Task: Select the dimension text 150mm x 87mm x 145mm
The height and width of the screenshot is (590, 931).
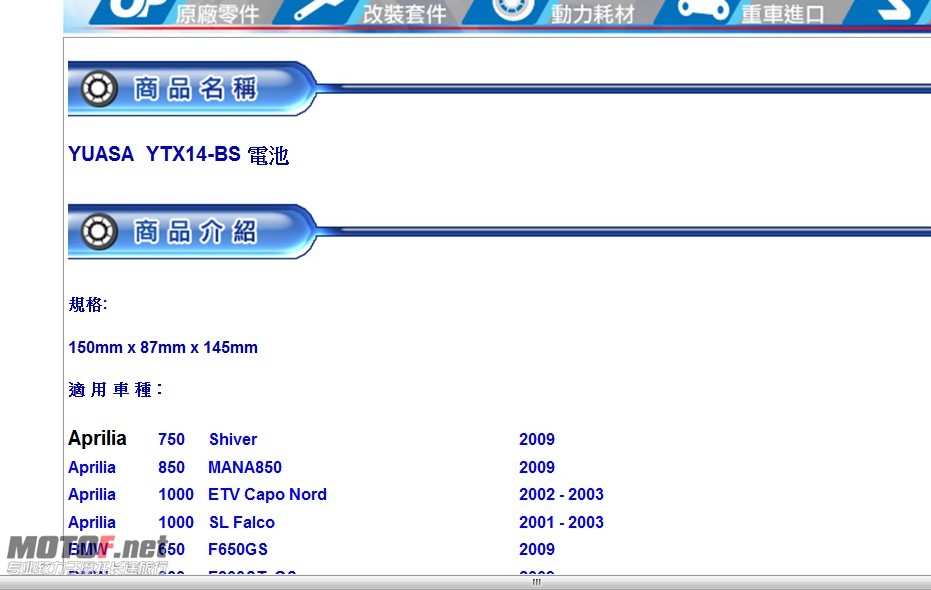Action: pyautogui.click(x=163, y=347)
